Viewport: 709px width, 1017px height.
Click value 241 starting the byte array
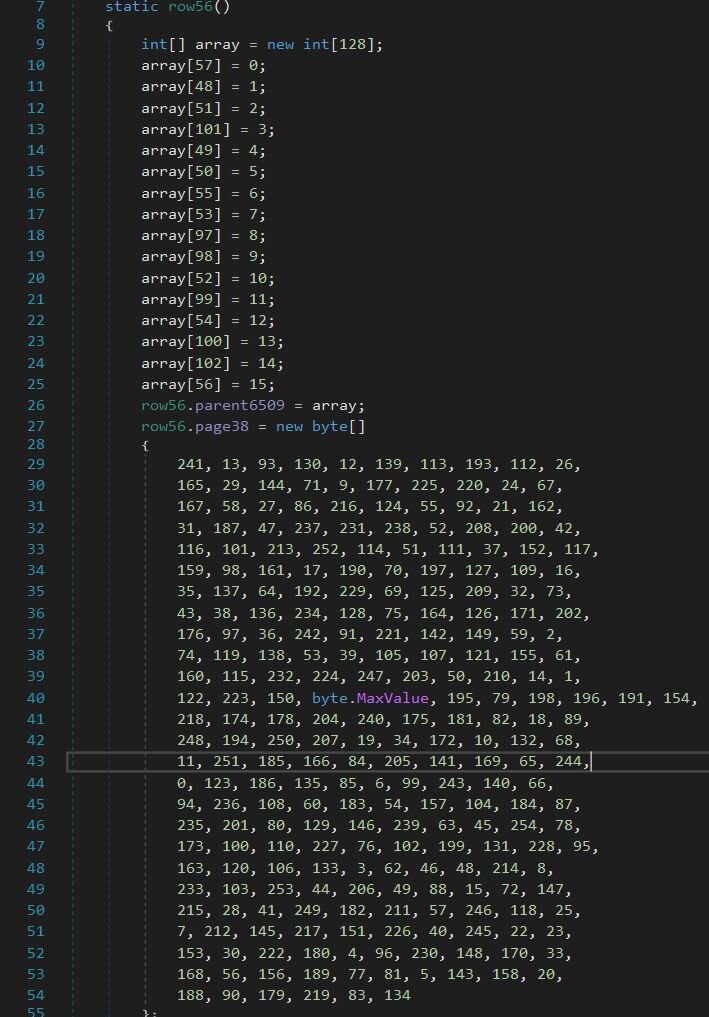click(190, 464)
